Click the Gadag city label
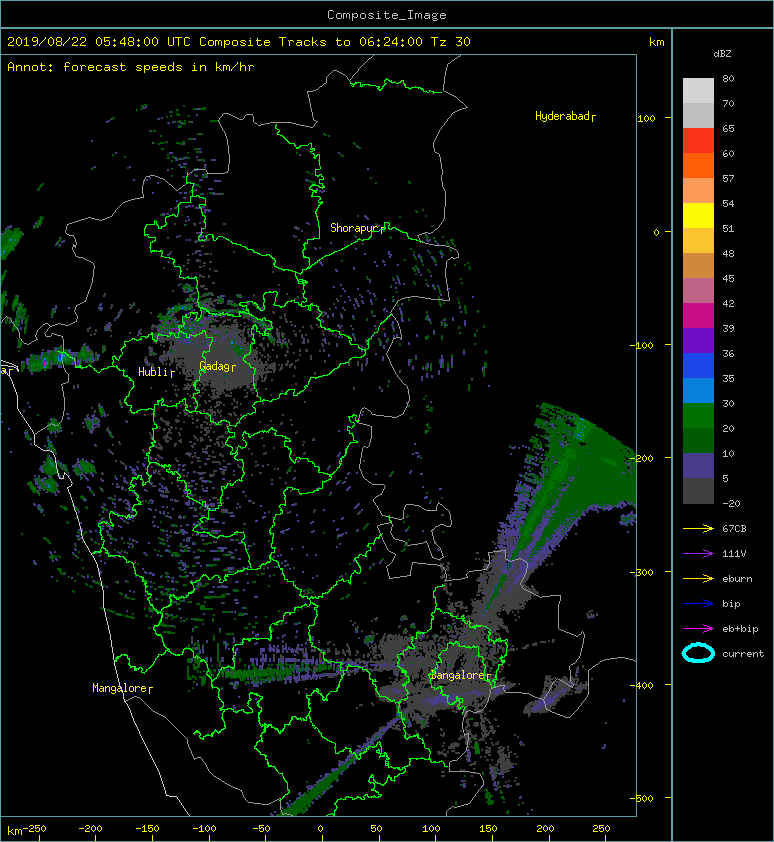This screenshot has width=774, height=842. tap(217, 366)
